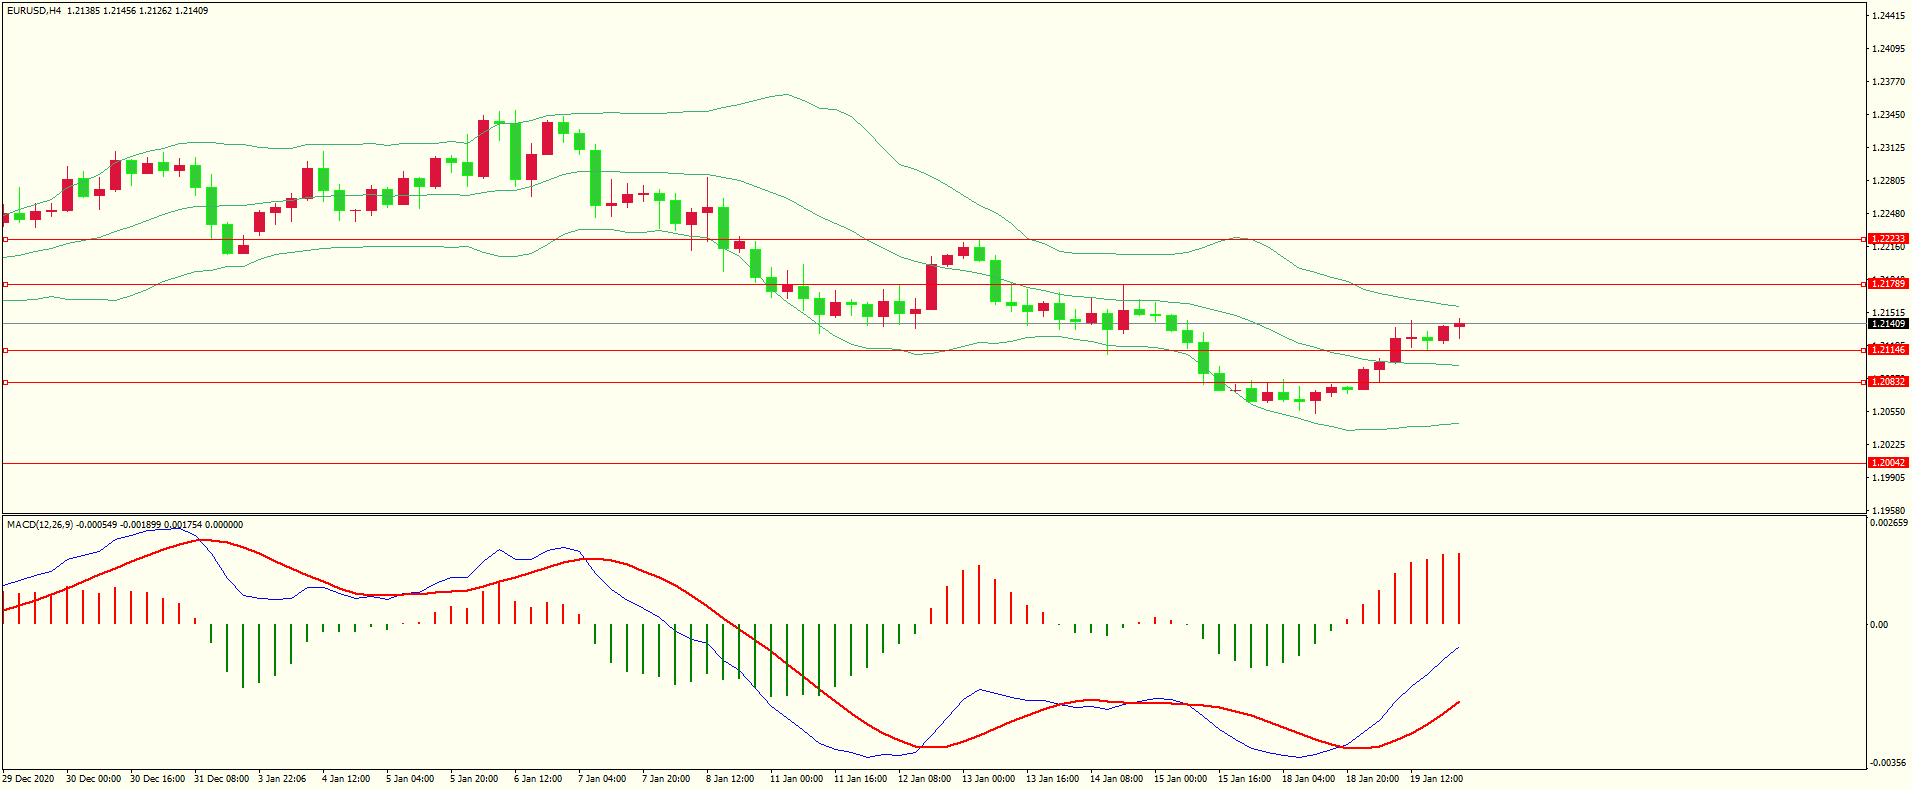Click the current price label 1.21409
The width and height of the screenshot is (1912, 790).
(1888, 324)
